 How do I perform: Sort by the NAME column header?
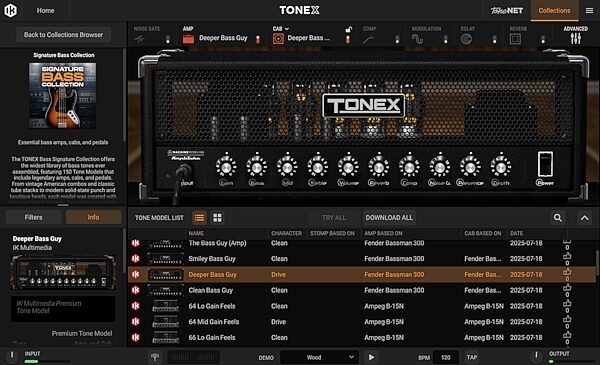pyautogui.click(x=196, y=233)
